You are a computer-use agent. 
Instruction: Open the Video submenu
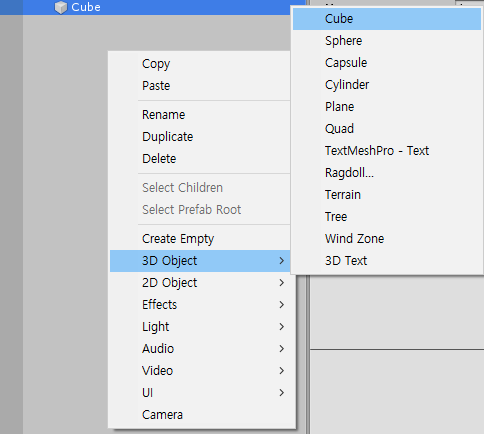point(202,371)
